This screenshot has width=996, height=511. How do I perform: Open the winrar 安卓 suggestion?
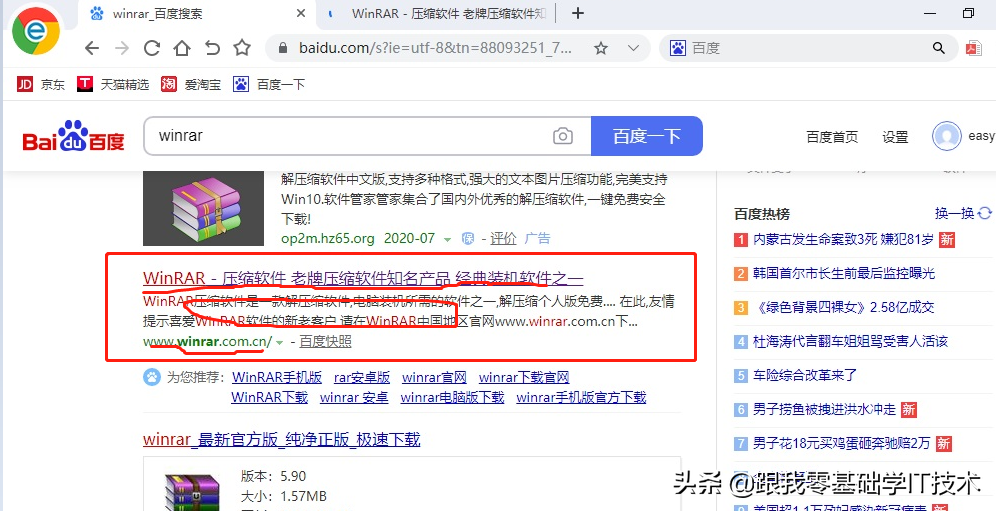tap(354, 398)
